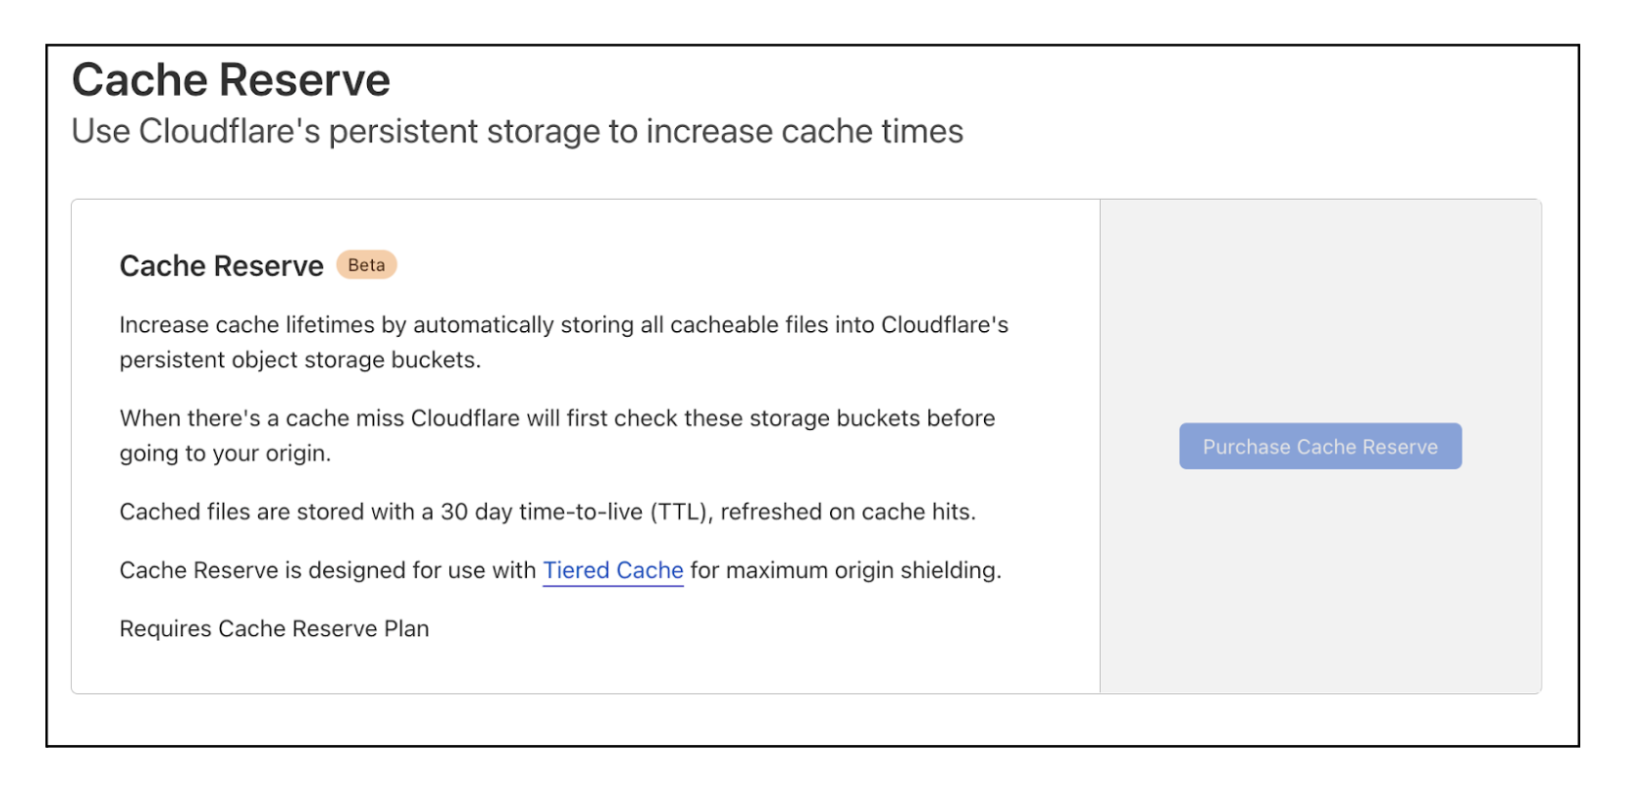Image resolution: width=1632 pixels, height=794 pixels.
Task: Click the sentence mentioning maximum origin shielding
Action: point(845,570)
